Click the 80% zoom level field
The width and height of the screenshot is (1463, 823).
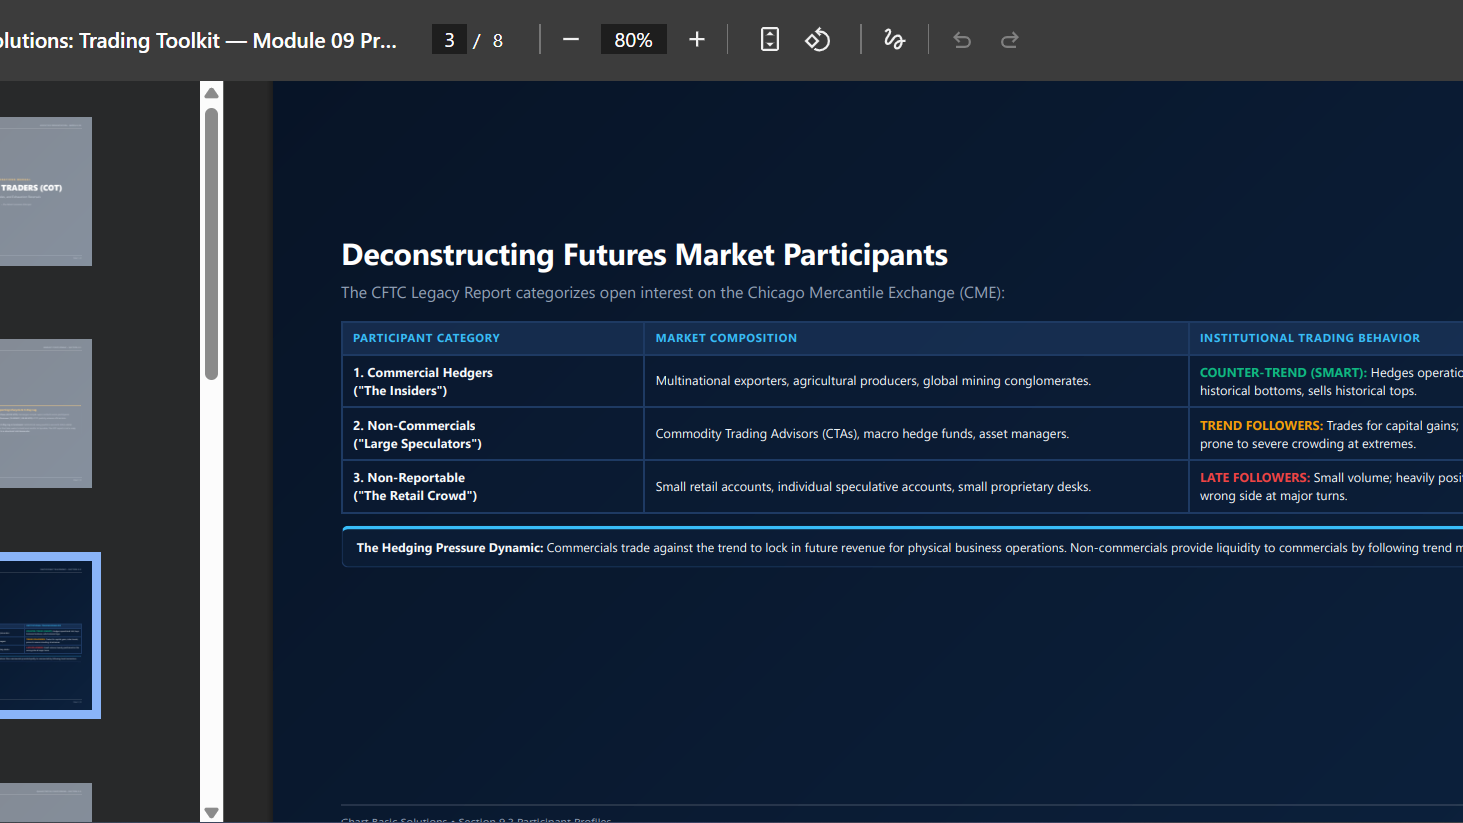(x=633, y=40)
